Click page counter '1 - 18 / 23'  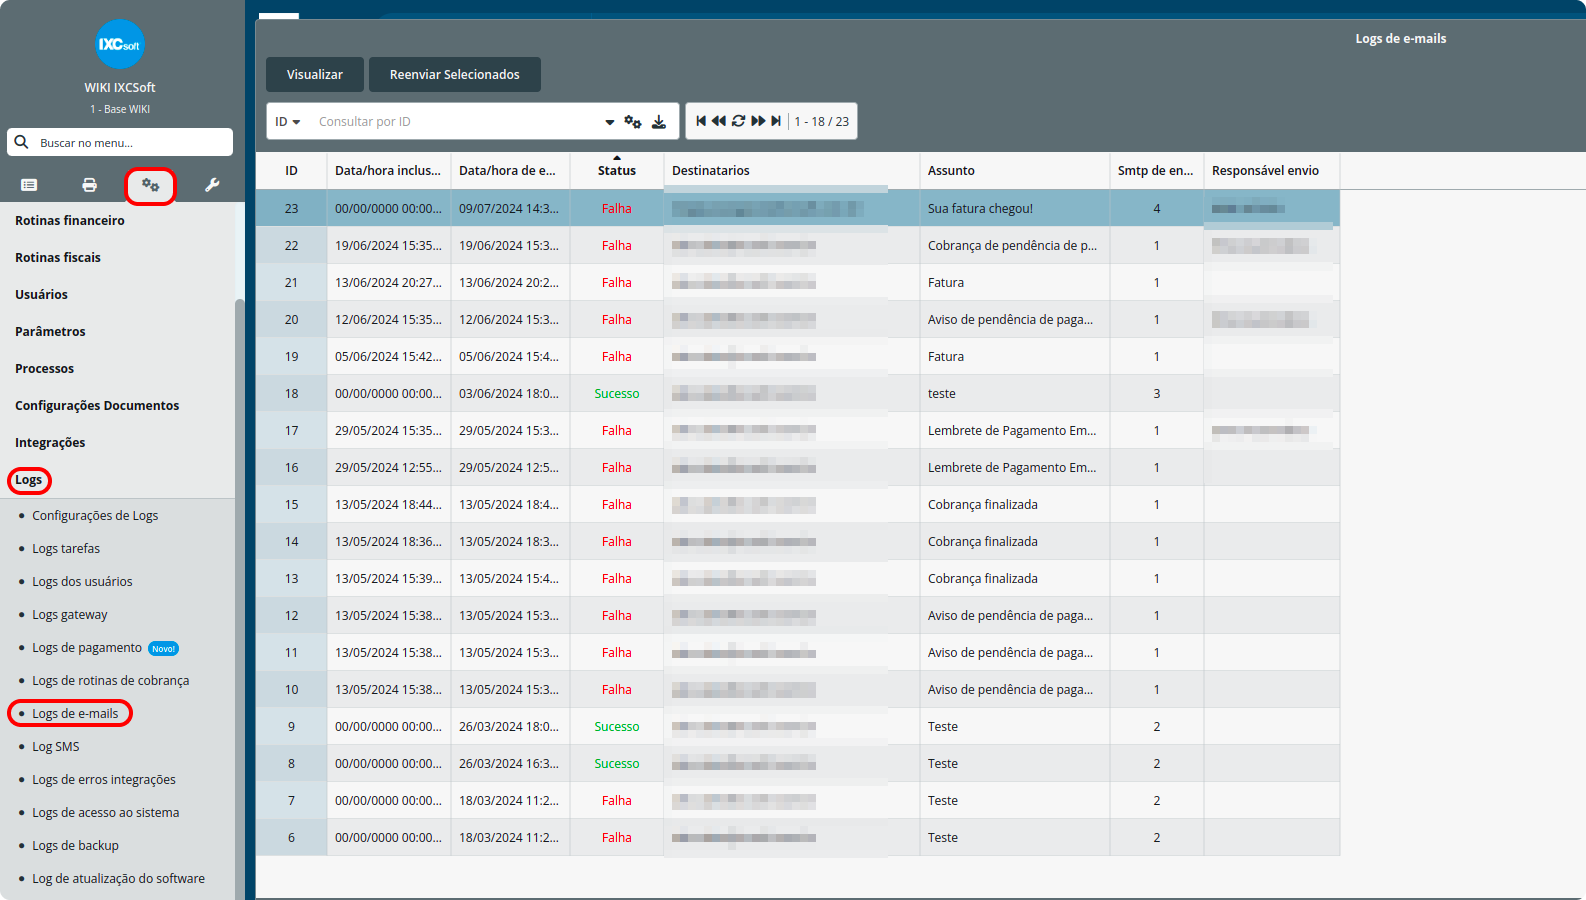click(822, 122)
